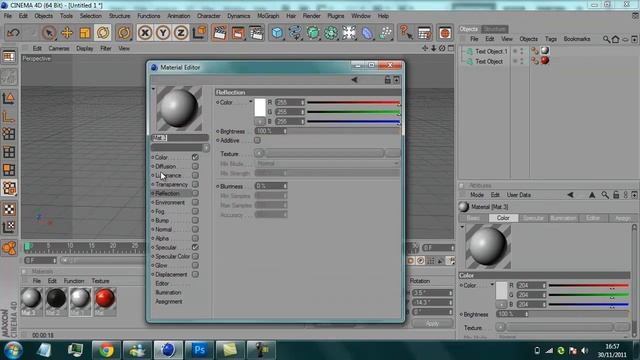Select the black material thumbnail
This screenshot has width=640, height=360.
point(56,298)
